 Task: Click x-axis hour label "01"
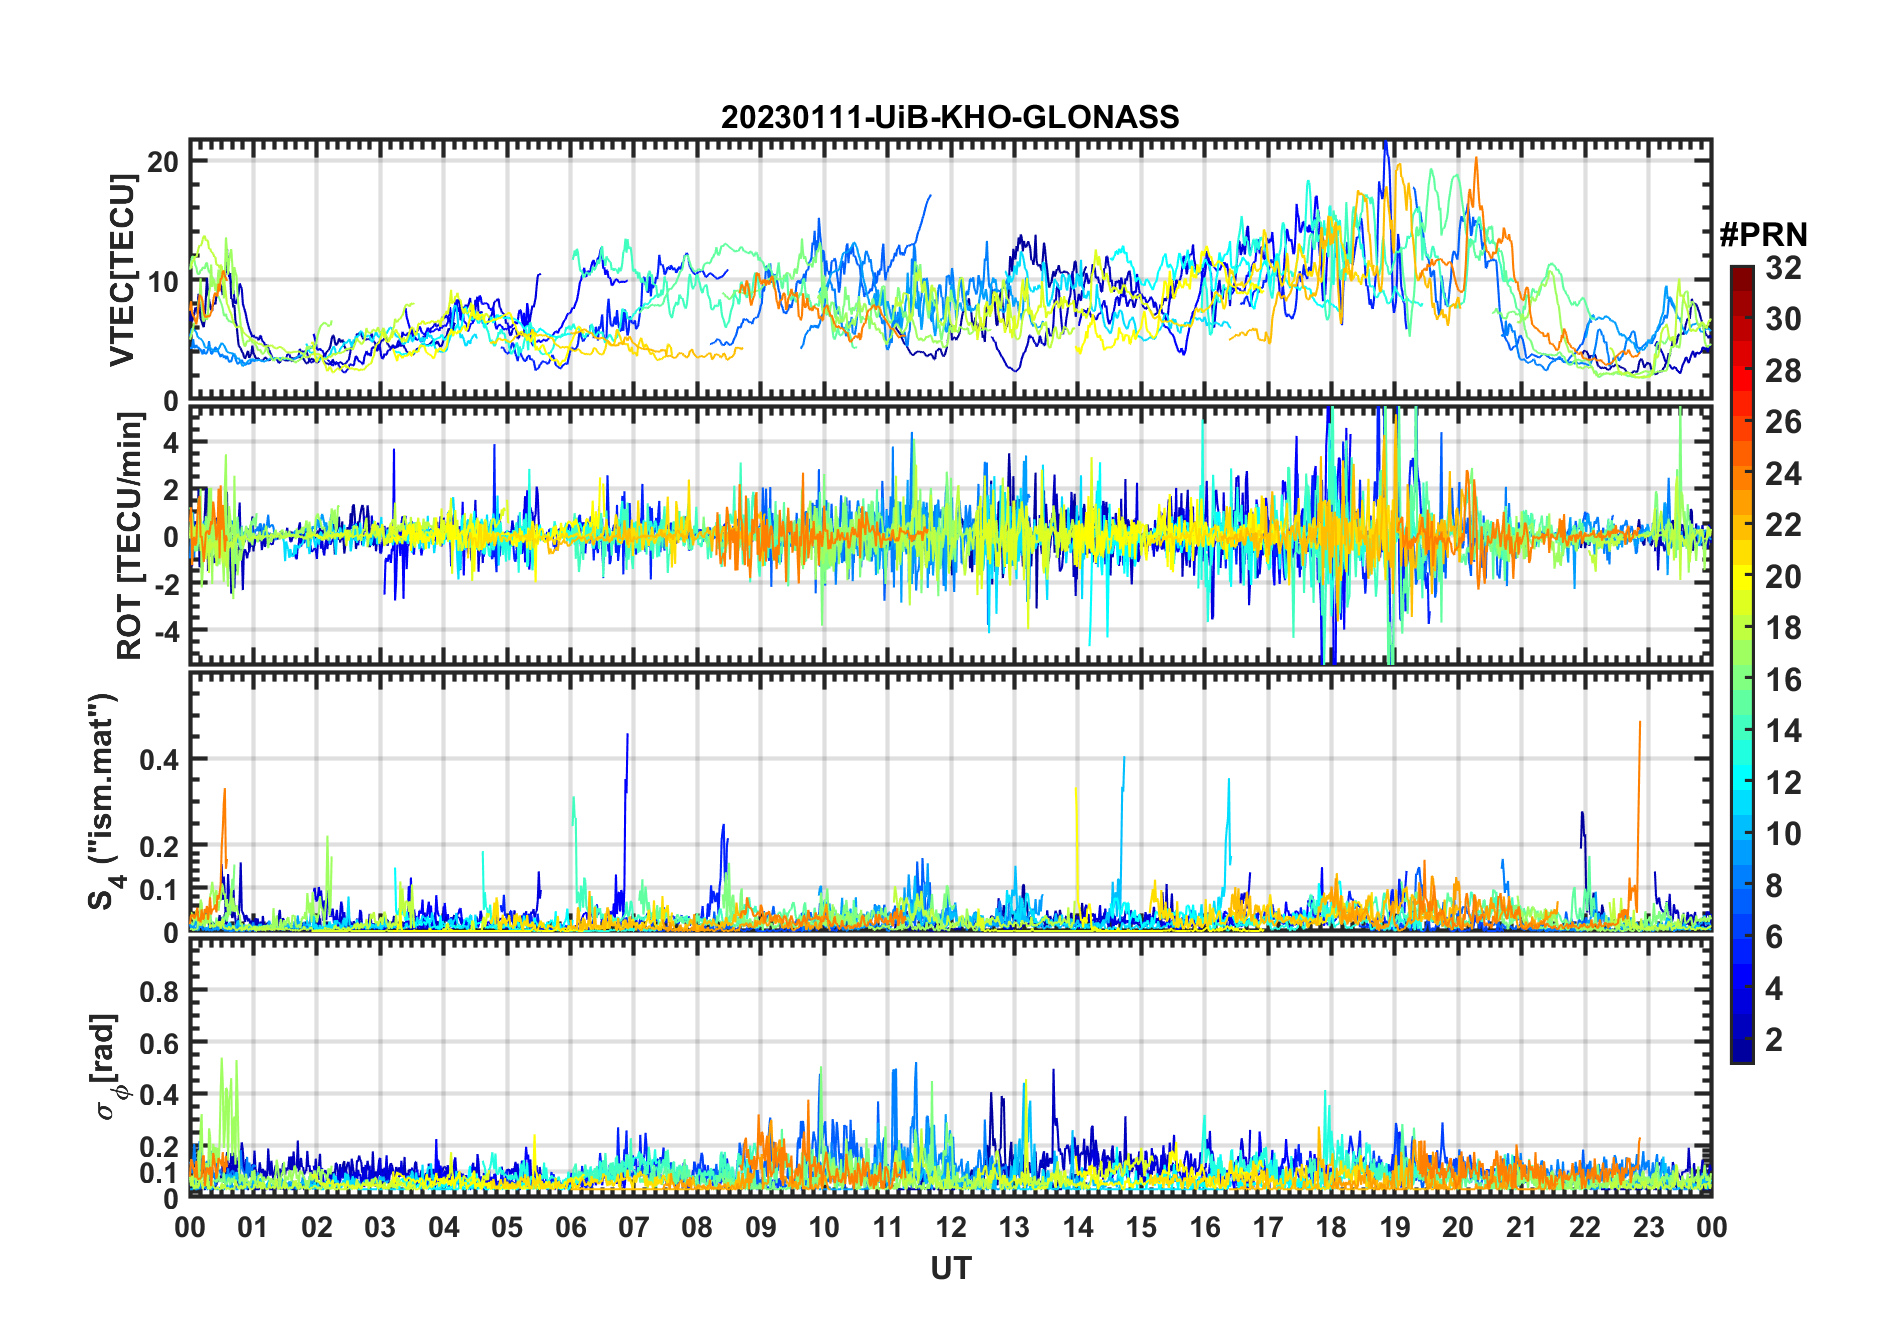click(x=253, y=1227)
